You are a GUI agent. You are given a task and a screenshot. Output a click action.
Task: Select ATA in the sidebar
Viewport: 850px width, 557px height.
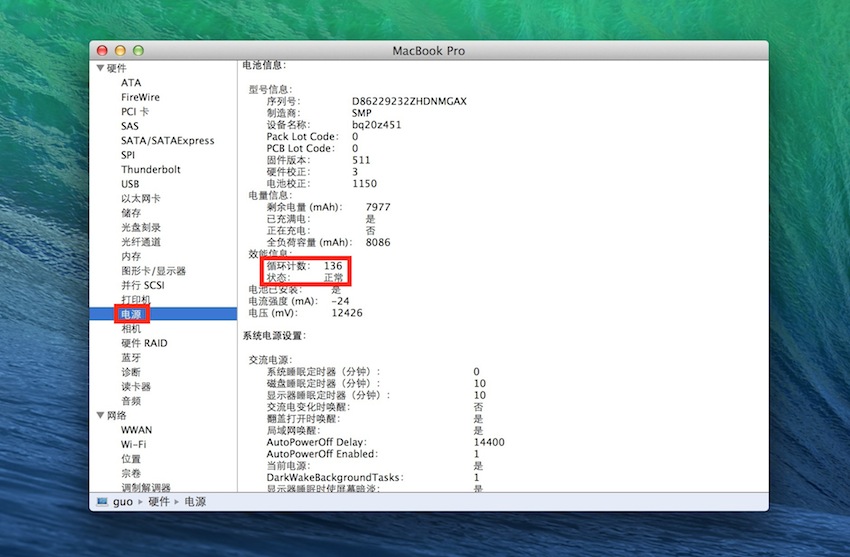click(x=131, y=82)
